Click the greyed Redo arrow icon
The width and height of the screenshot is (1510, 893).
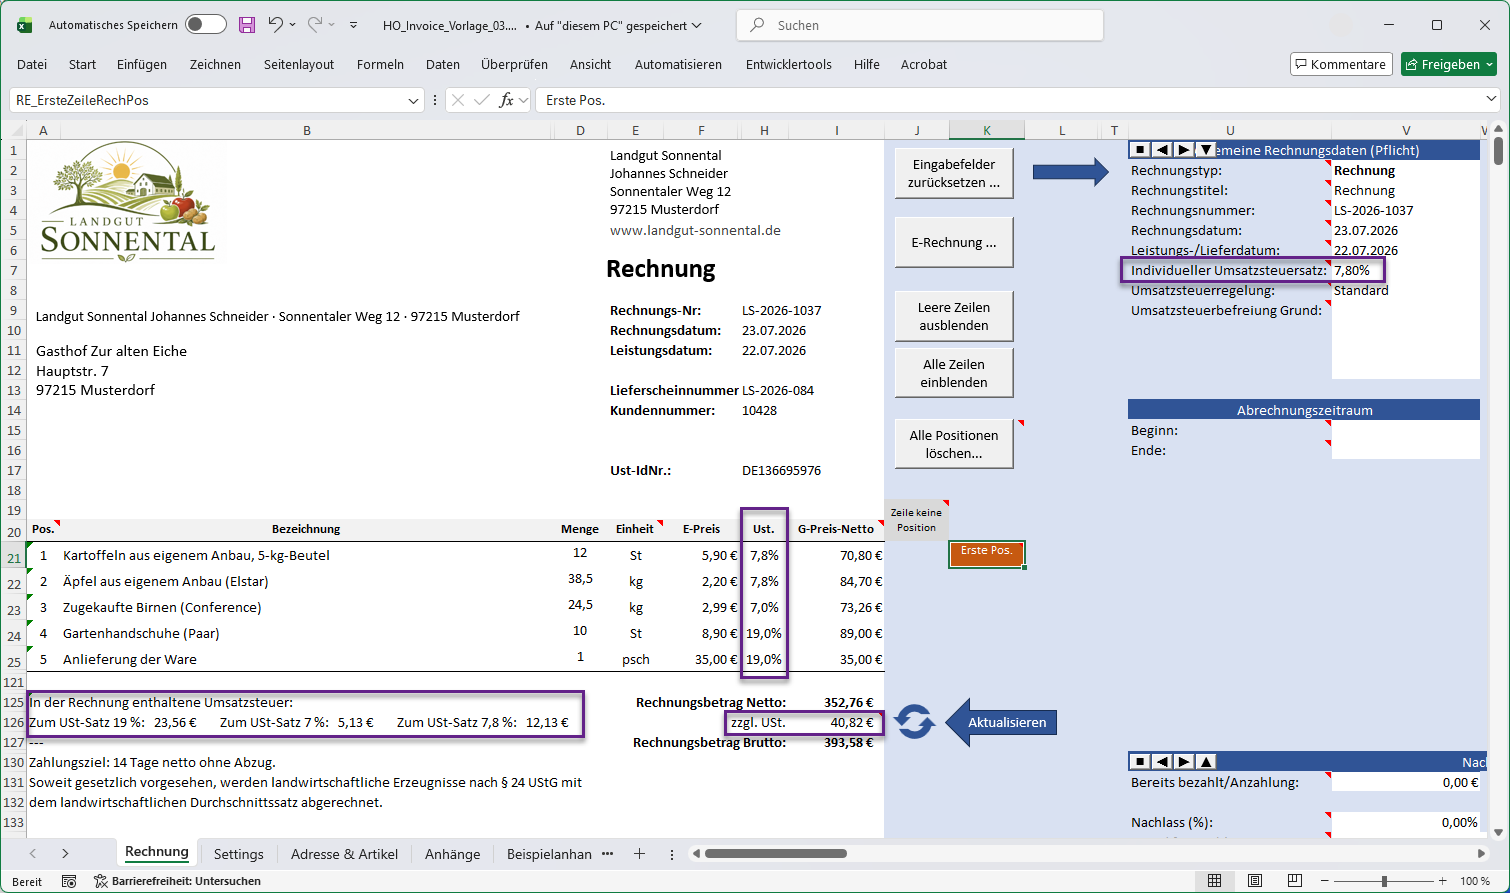coord(315,25)
